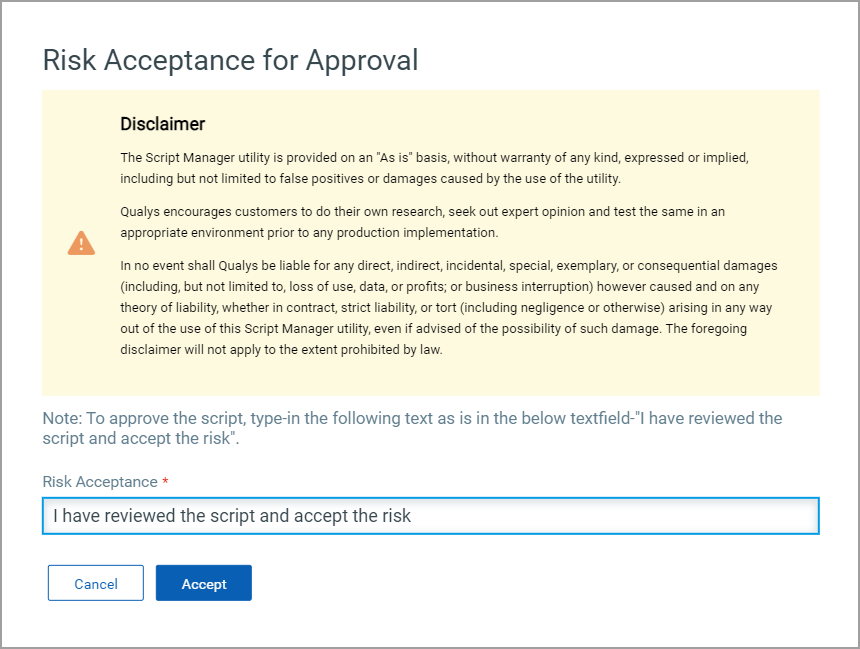Screen dimensions: 860x649
Task: Click the Disclaimer heading text
Action: pyautogui.click(x=162, y=124)
